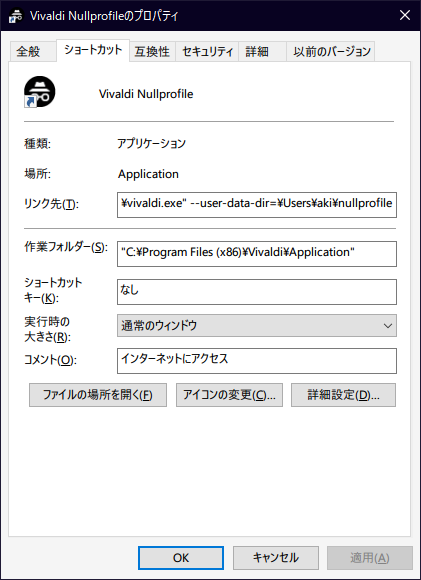Click the Vivaldi Nullprofile name text
The width and height of the screenshot is (421, 580).
146,94
